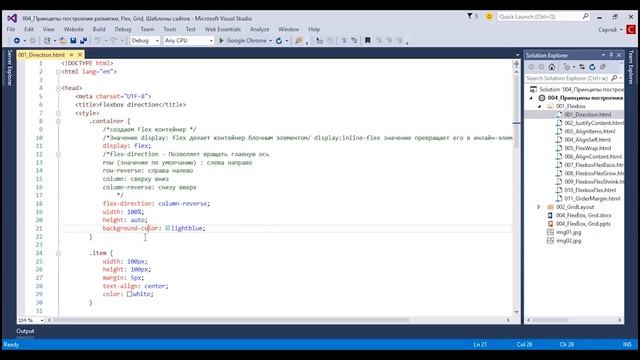
Task: Click the editor split-window plus button
Action: [x=516, y=64]
